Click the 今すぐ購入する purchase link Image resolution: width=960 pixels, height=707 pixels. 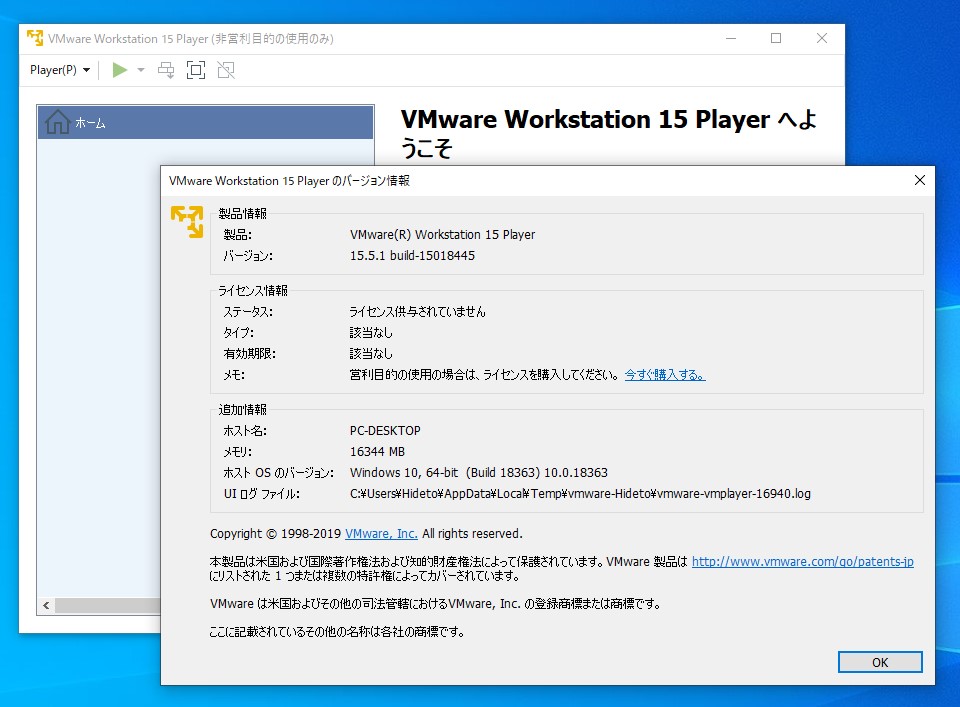pyautogui.click(x=664, y=374)
